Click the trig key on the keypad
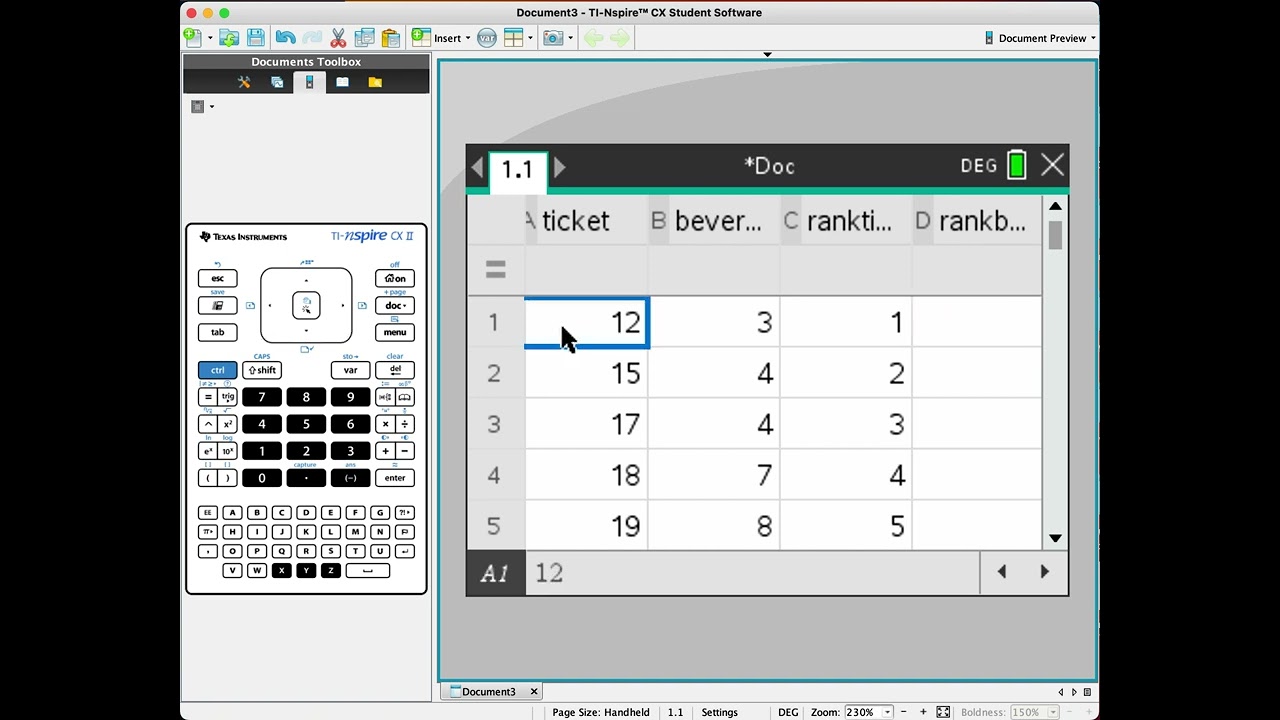 [227, 397]
